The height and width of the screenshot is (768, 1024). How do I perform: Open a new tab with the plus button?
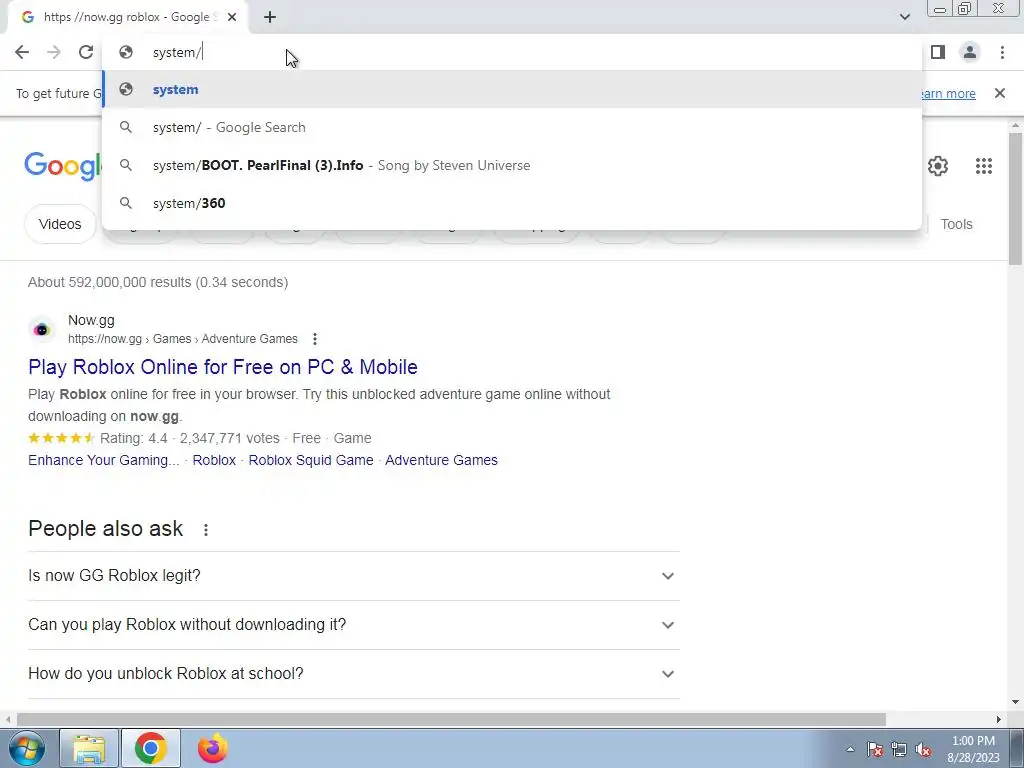point(270,17)
